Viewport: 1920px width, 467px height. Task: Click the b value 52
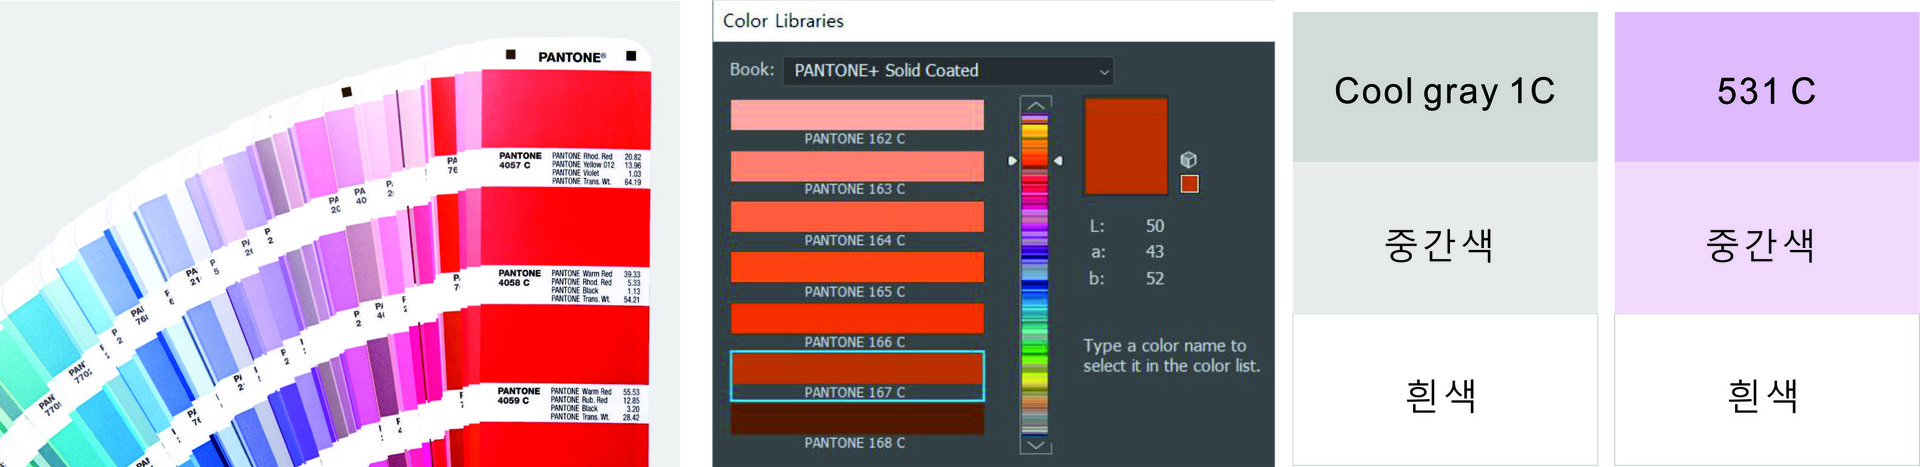(x=1155, y=278)
